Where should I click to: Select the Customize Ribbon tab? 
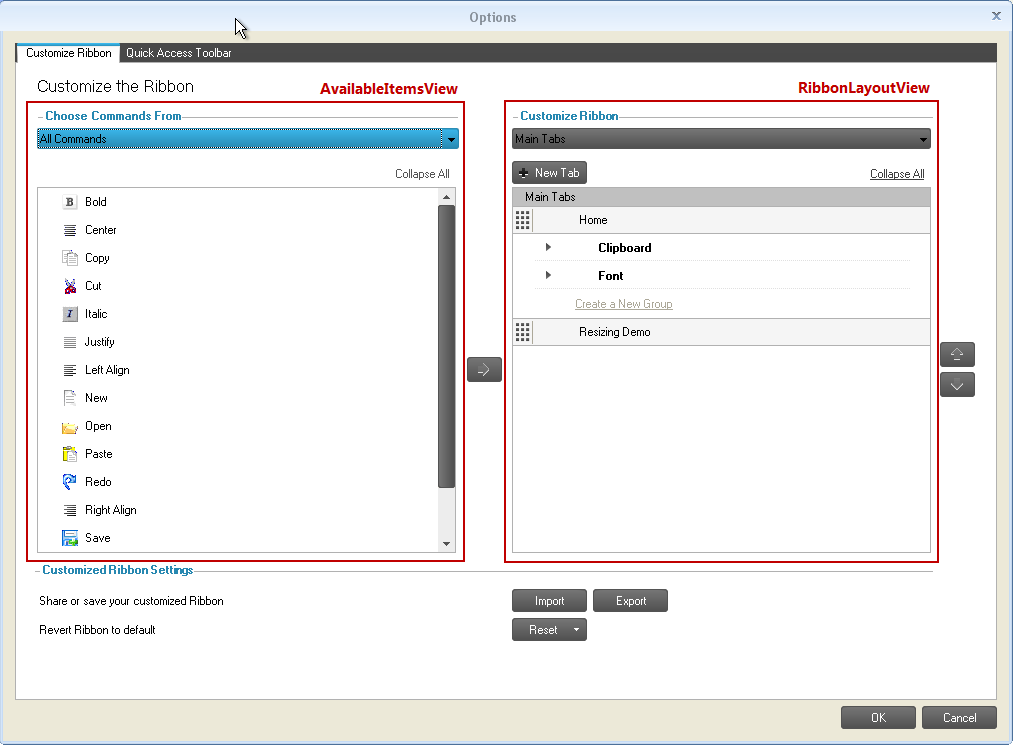[x=67, y=52]
